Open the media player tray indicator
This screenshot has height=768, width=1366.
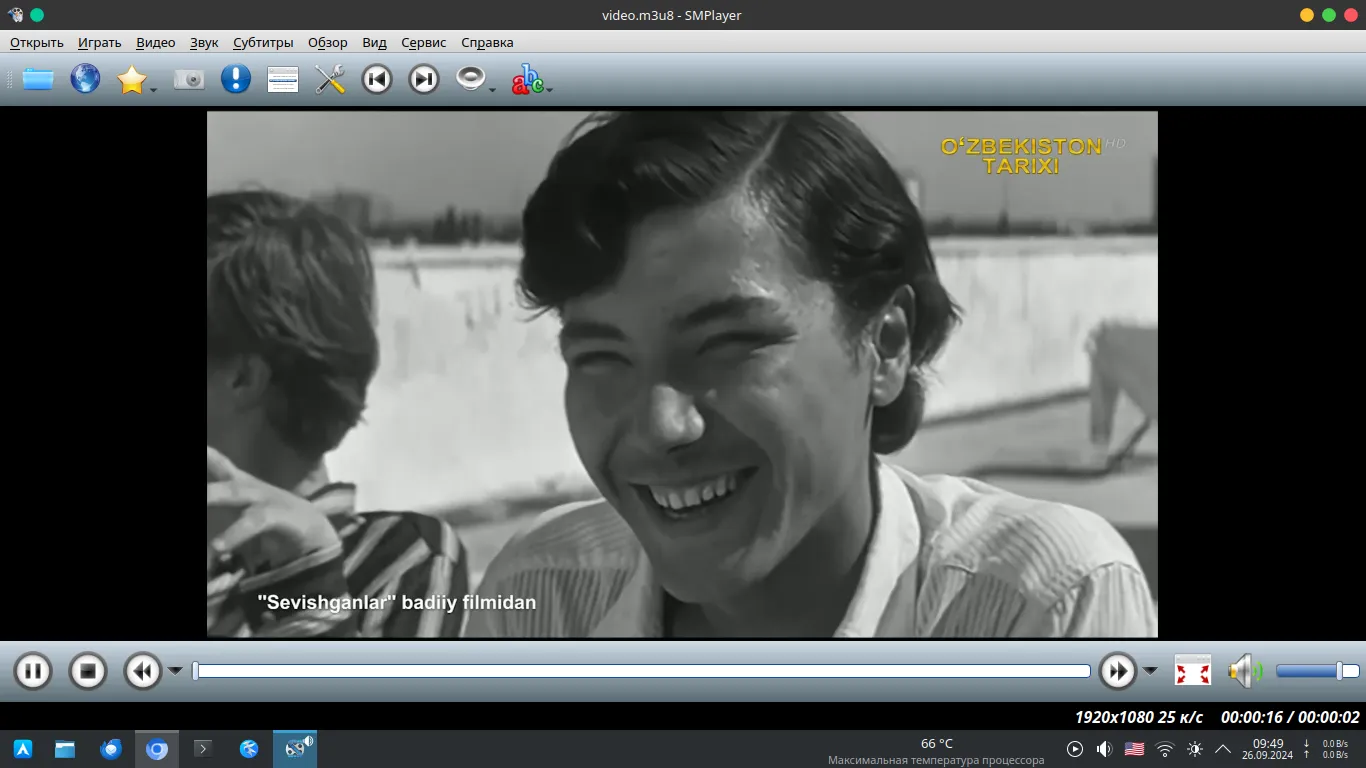coord(1075,749)
